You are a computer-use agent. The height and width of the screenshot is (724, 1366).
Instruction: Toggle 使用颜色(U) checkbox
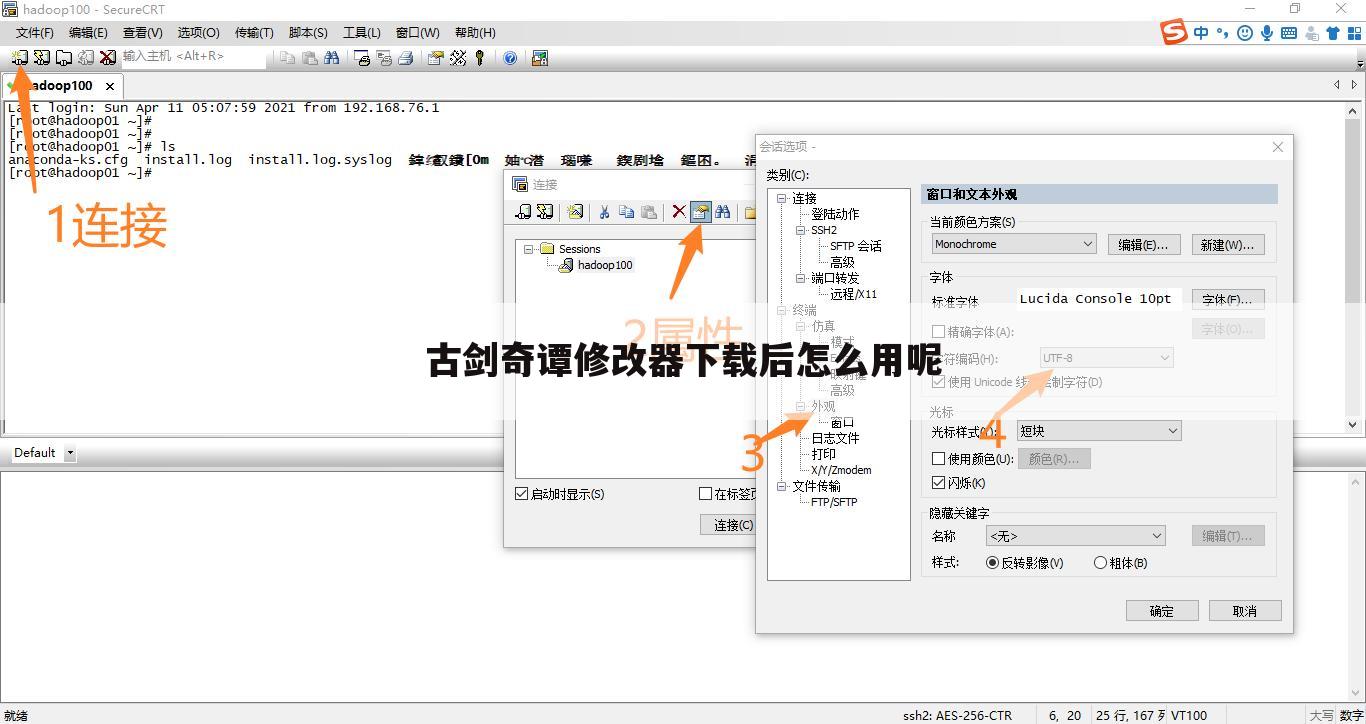[938, 459]
